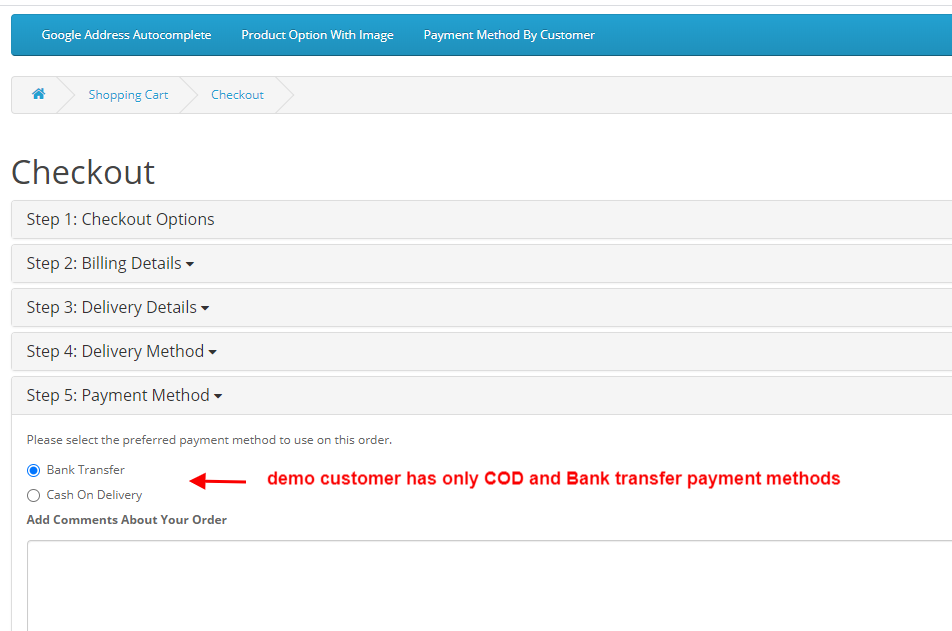Select Product Option With Image from the menu

pyautogui.click(x=317, y=34)
